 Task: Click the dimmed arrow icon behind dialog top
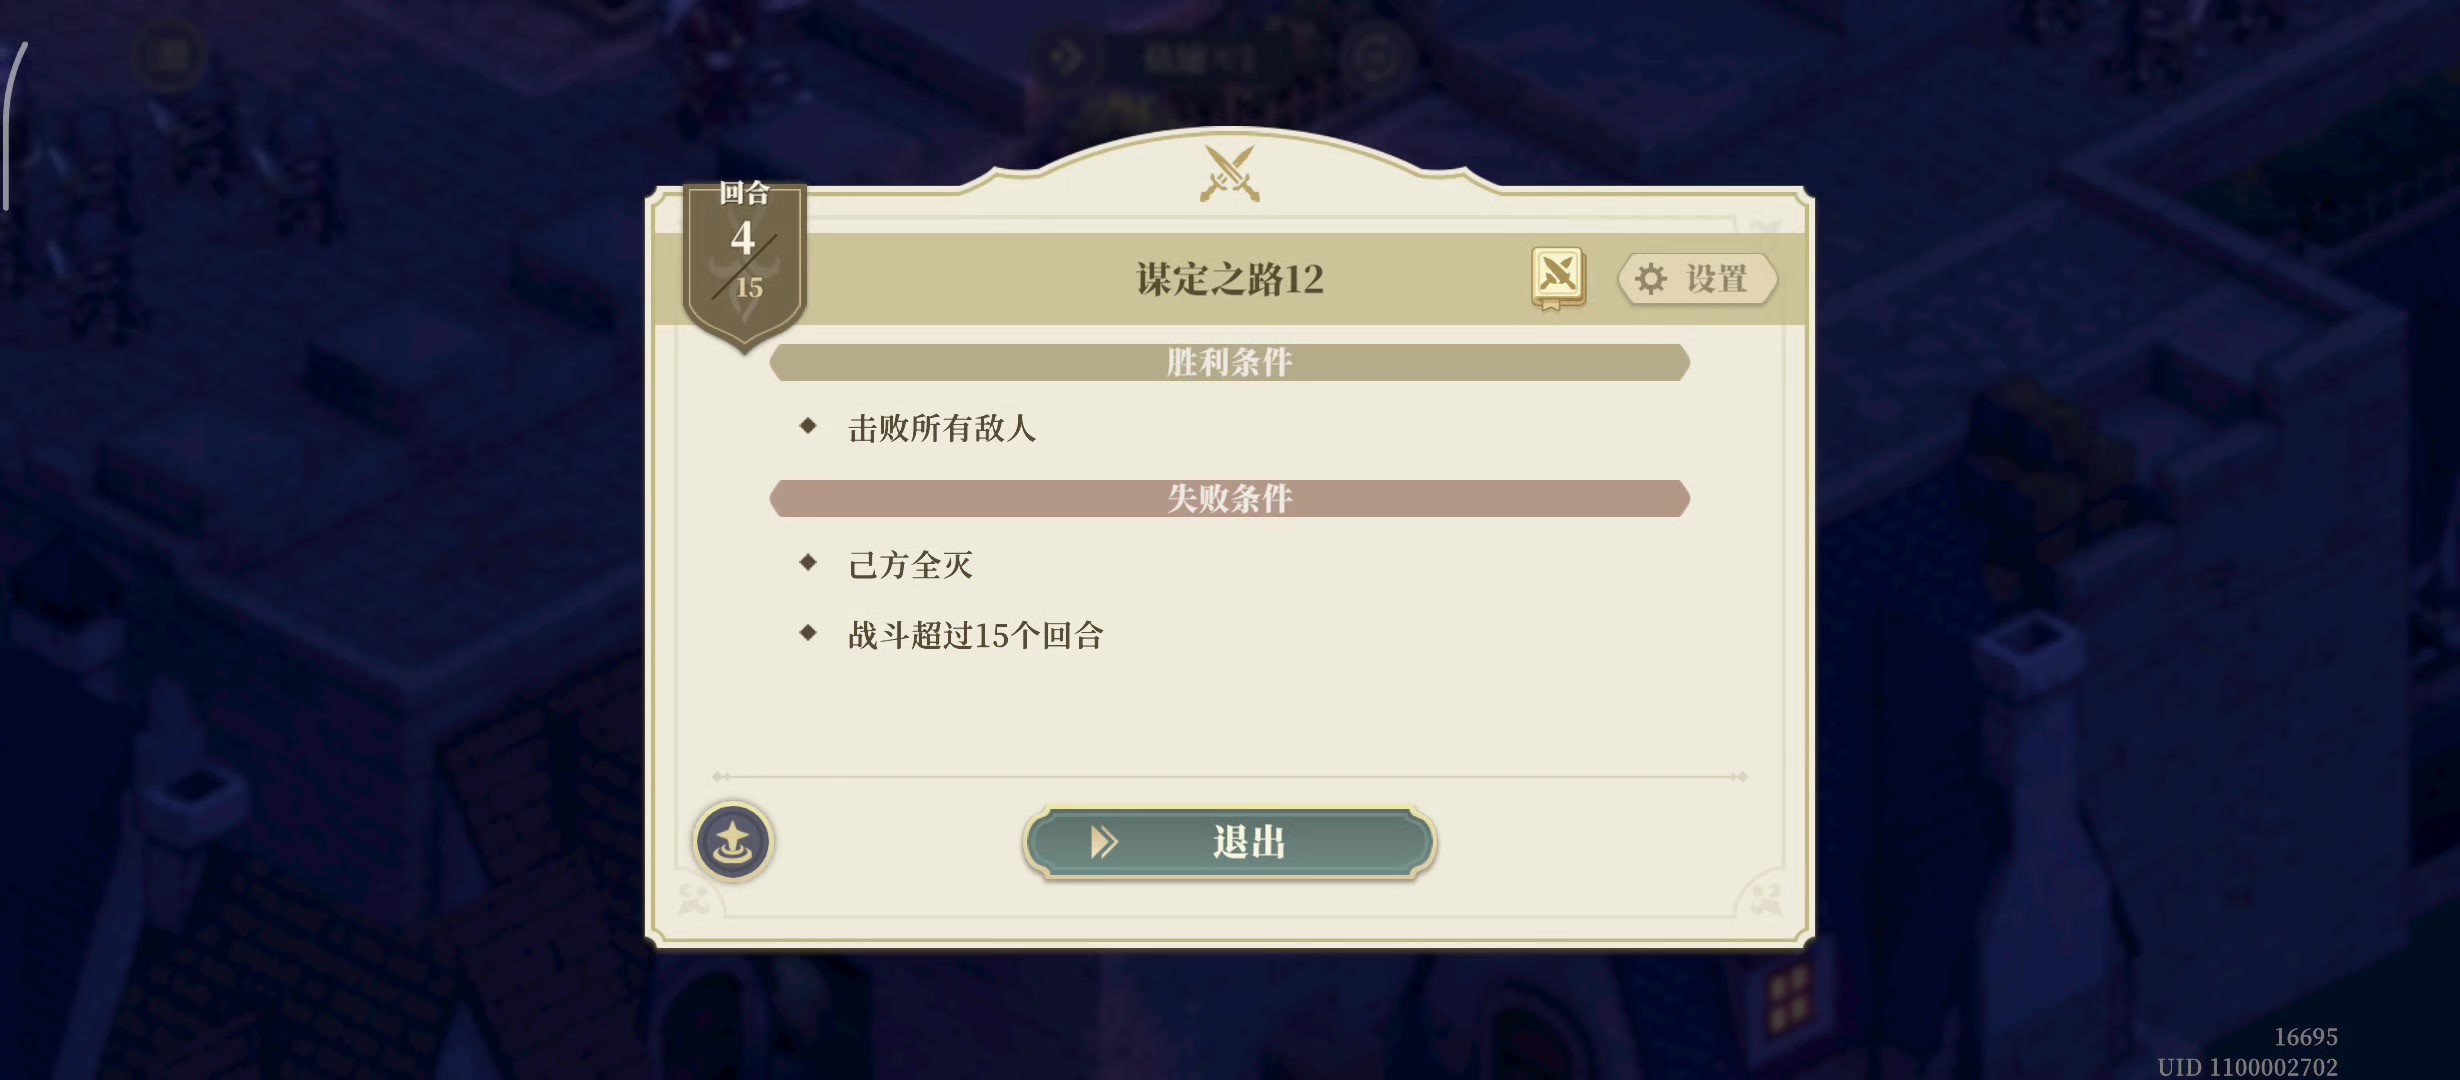pos(1066,57)
